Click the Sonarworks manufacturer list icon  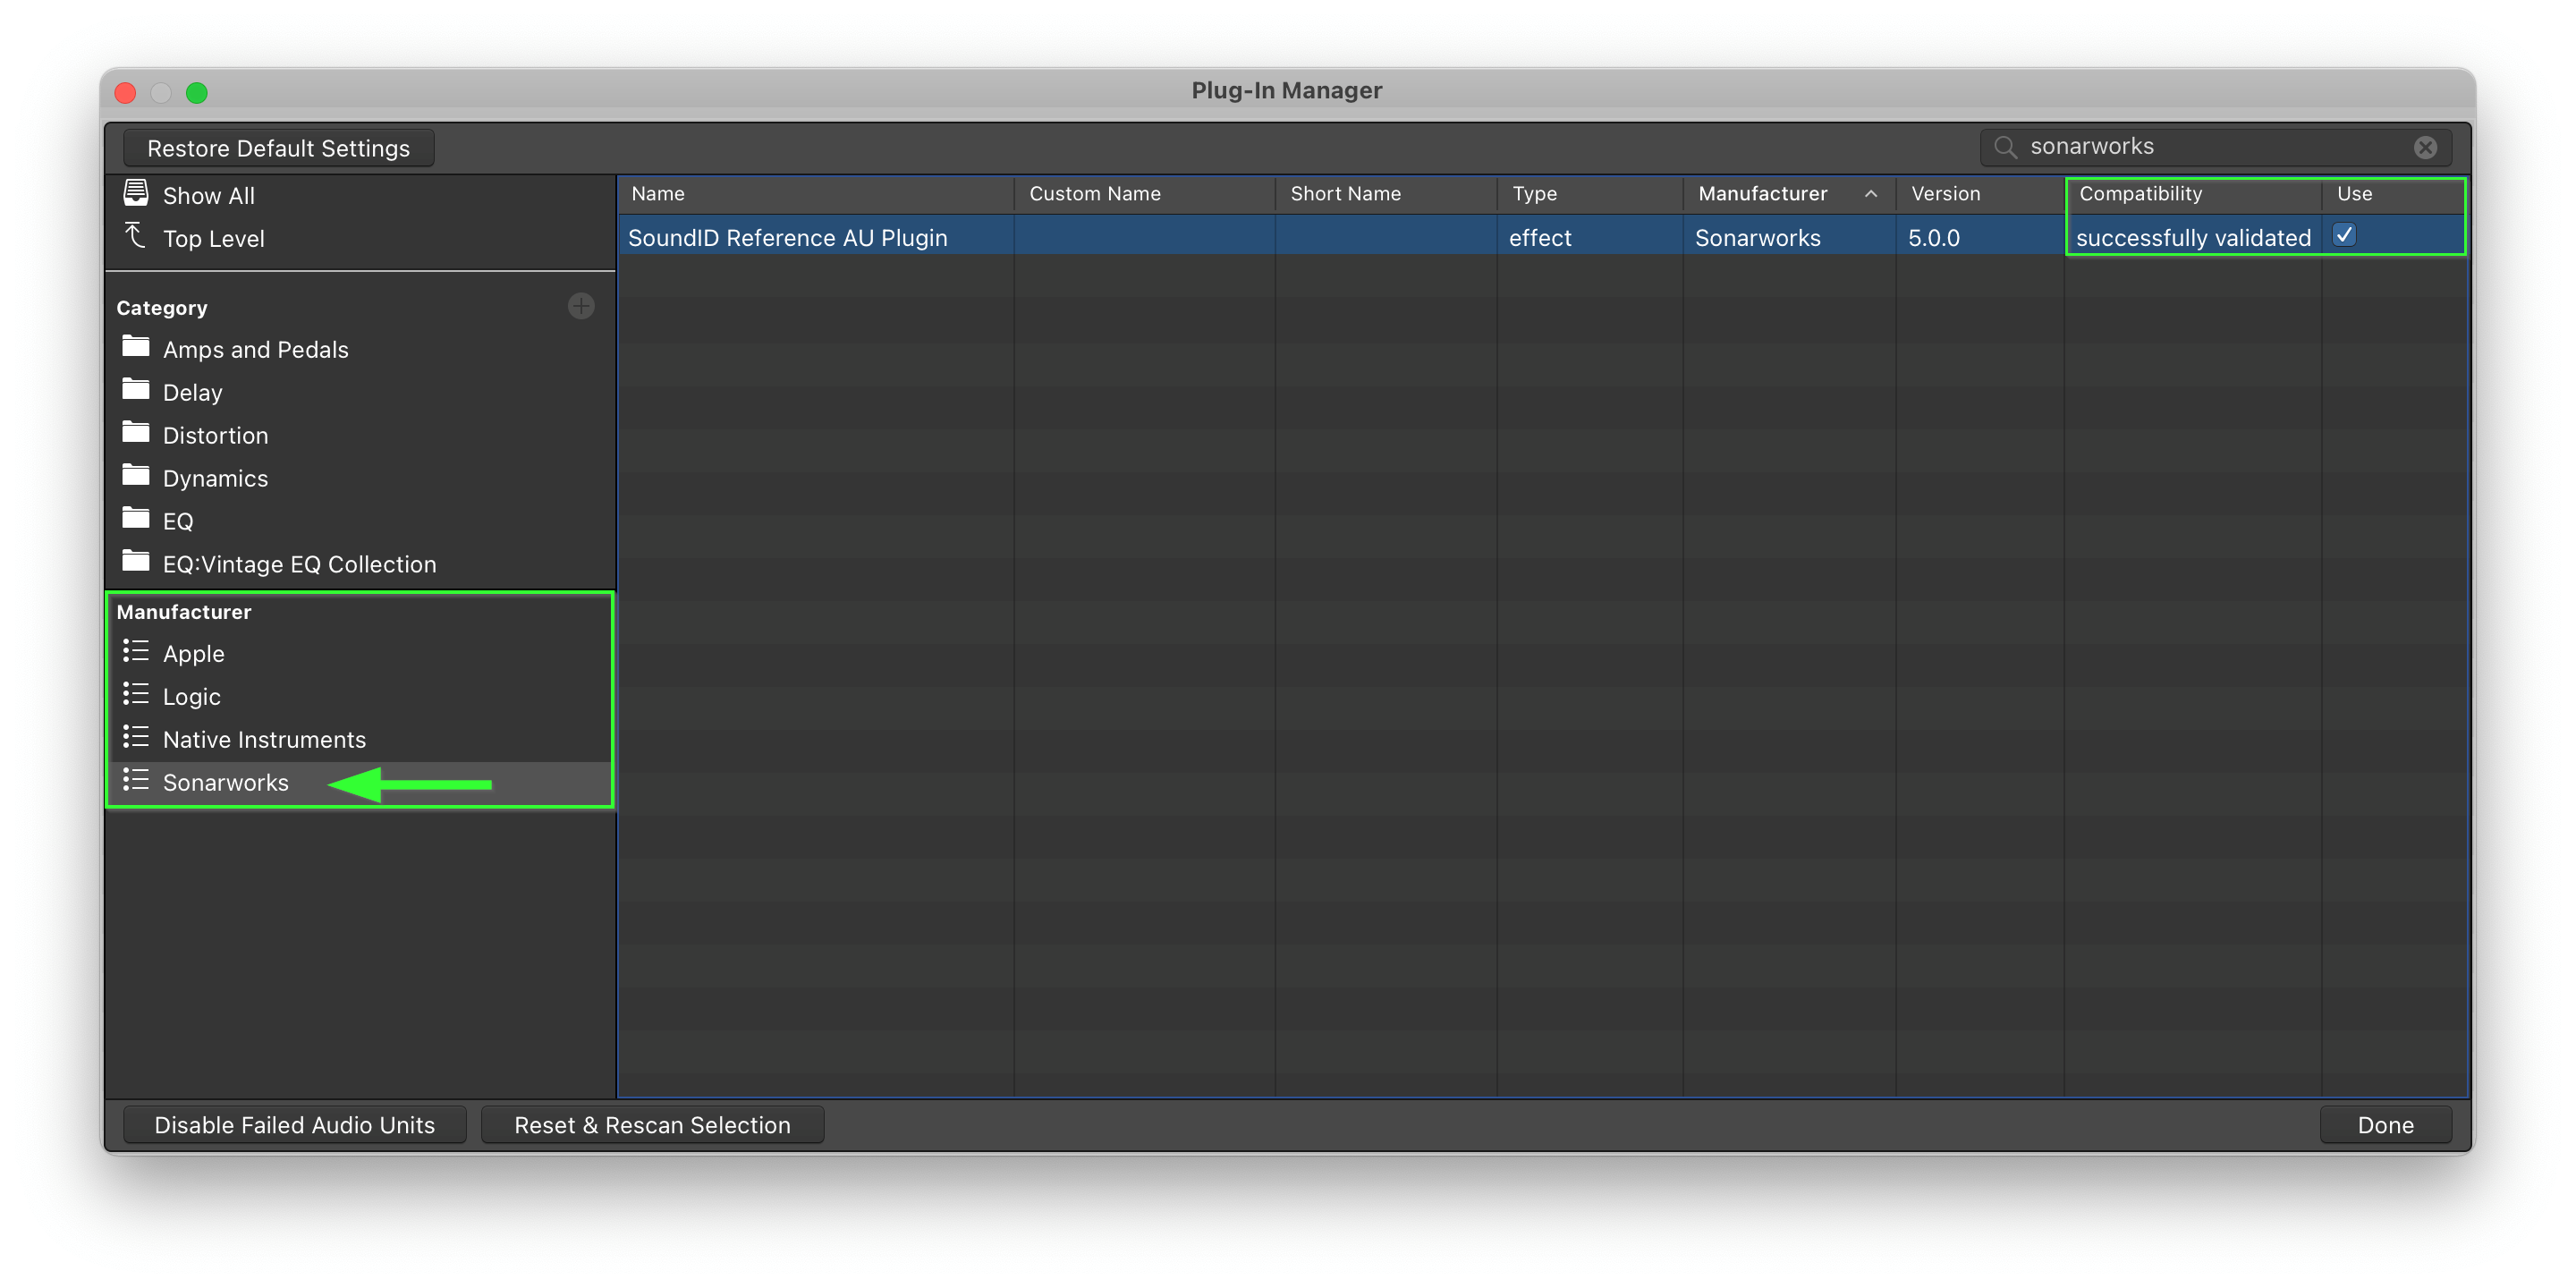point(136,781)
